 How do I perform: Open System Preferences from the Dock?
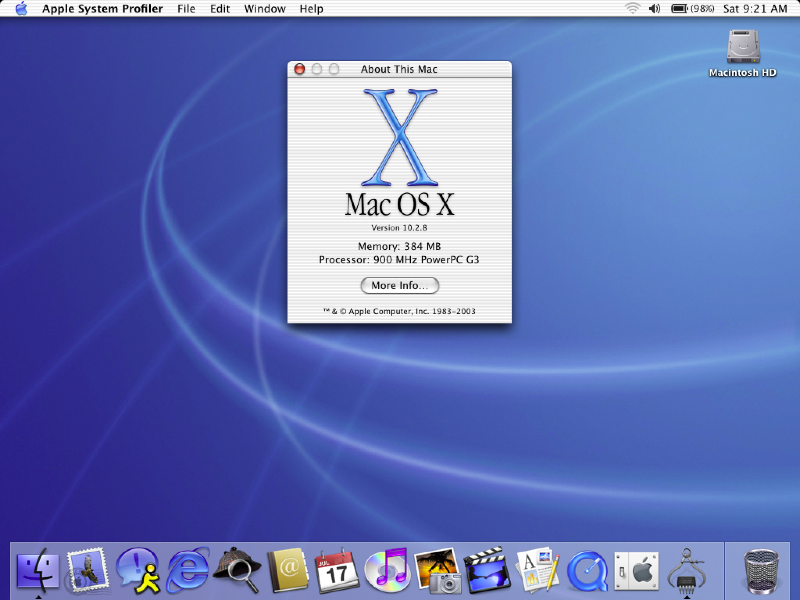click(637, 570)
